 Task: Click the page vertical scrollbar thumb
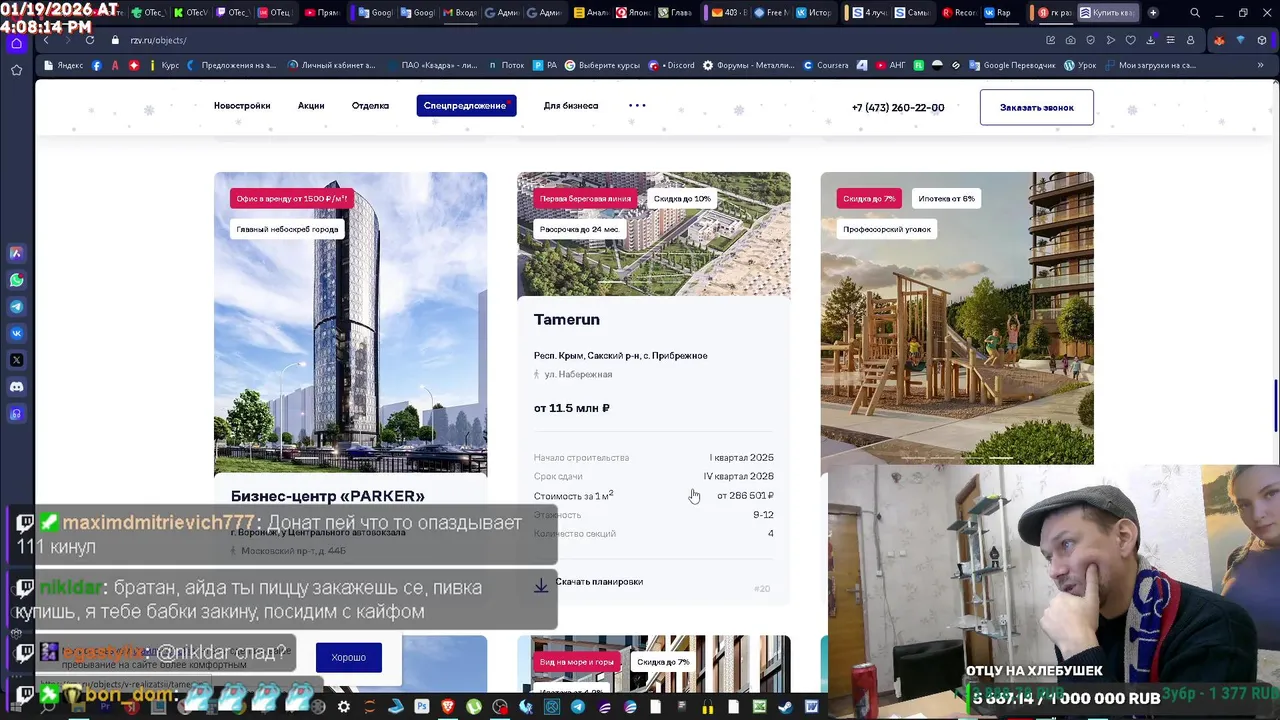pyautogui.click(x=1275, y=408)
